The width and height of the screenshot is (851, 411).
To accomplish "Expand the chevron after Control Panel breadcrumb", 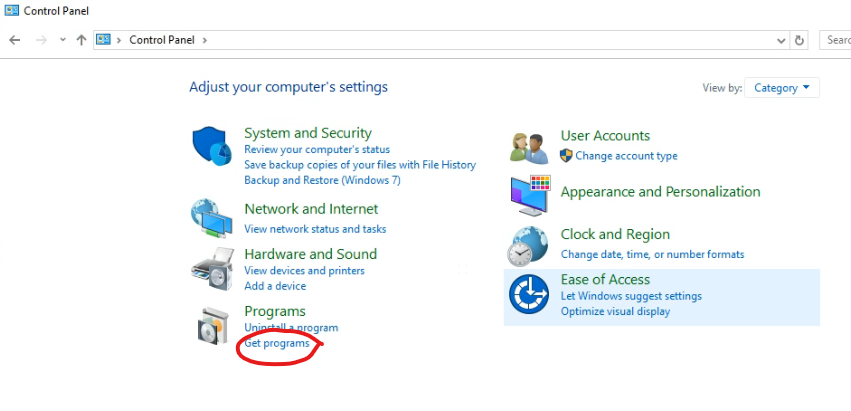I will (205, 40).
